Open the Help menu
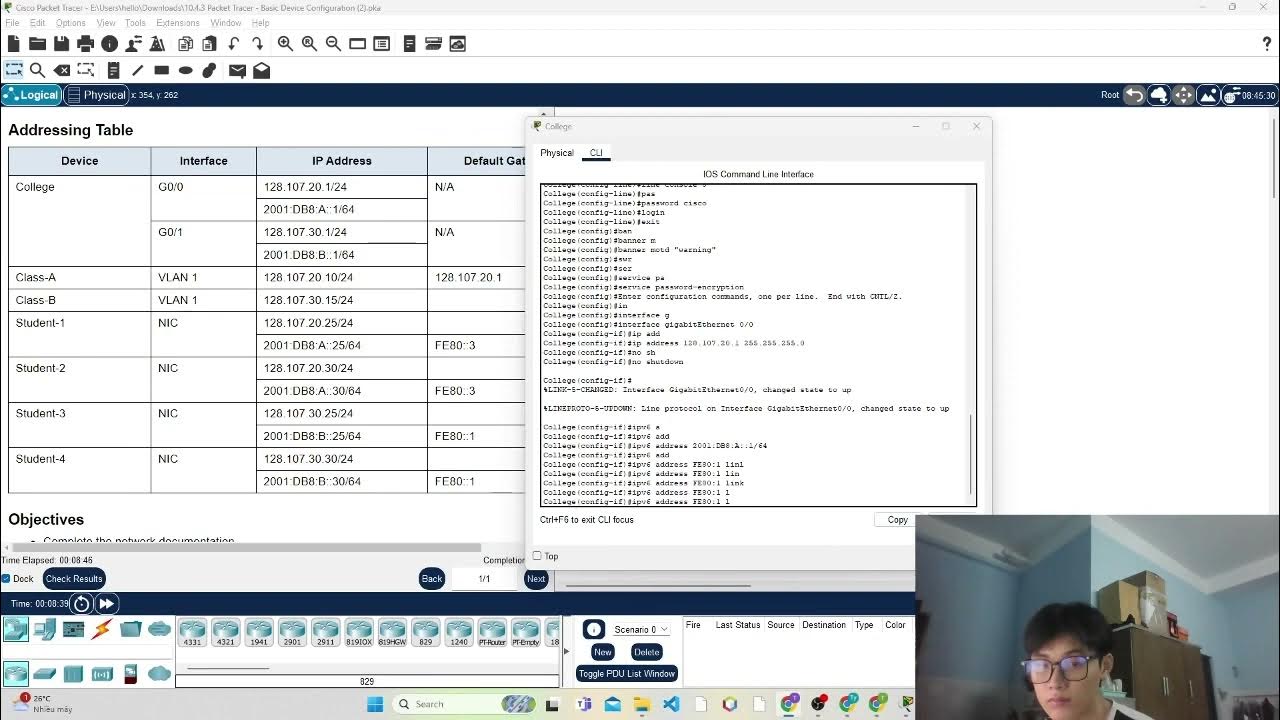 260,23
